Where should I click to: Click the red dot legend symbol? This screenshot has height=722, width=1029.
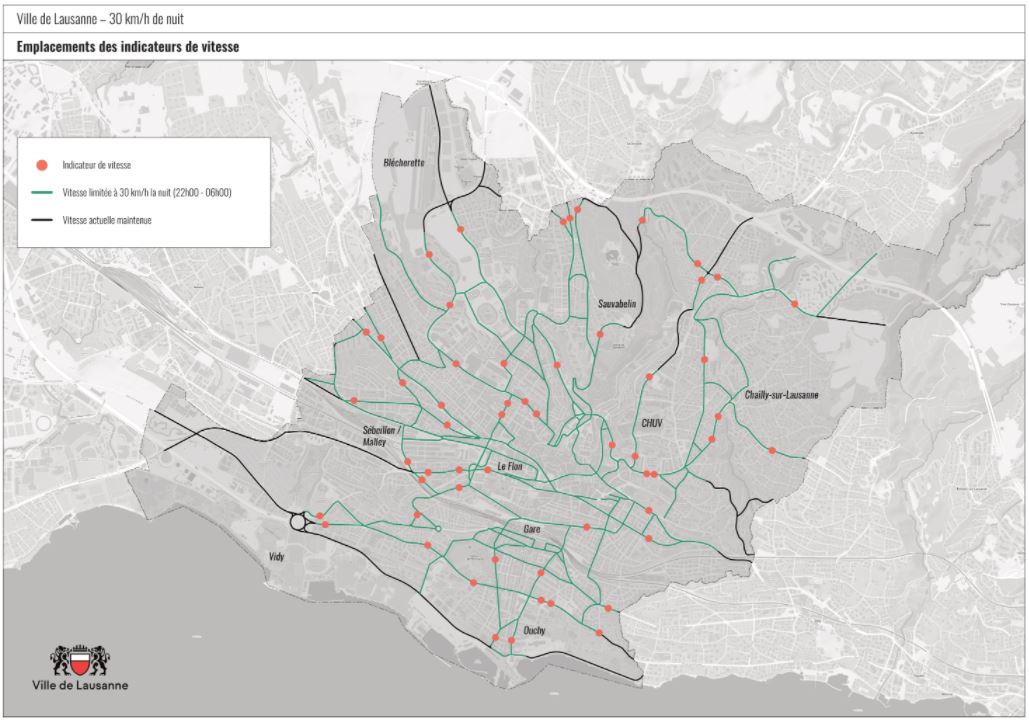point(41,165)
